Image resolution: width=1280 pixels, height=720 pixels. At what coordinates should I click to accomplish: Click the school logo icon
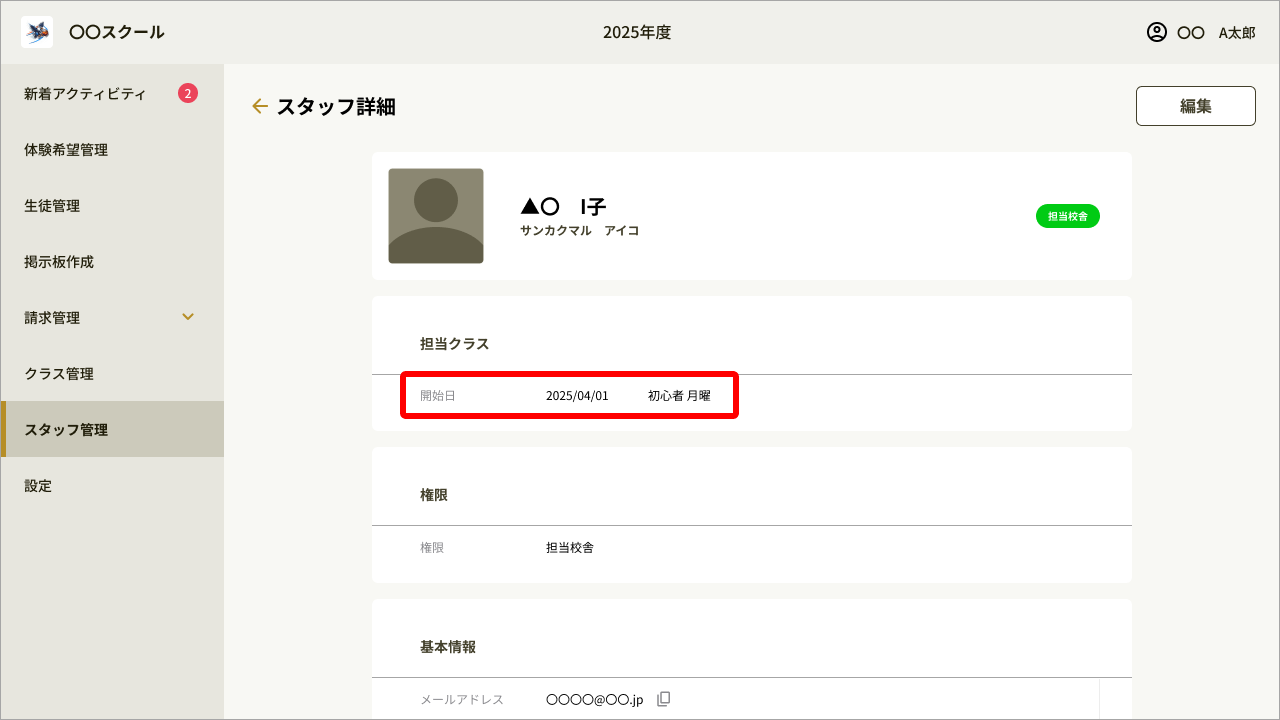click(37, 32)
